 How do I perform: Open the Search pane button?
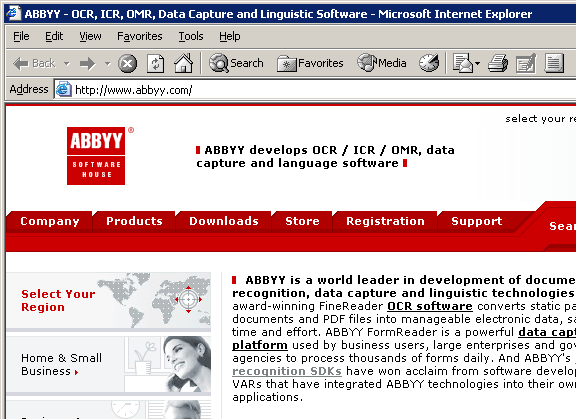coord(236,63)
